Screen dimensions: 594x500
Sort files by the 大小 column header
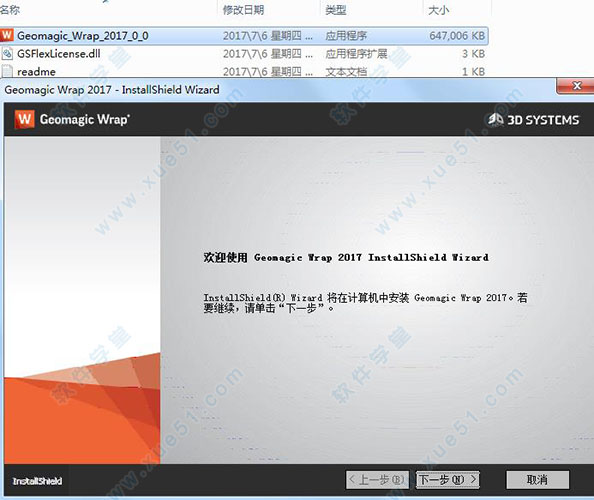tap(438, 10)
